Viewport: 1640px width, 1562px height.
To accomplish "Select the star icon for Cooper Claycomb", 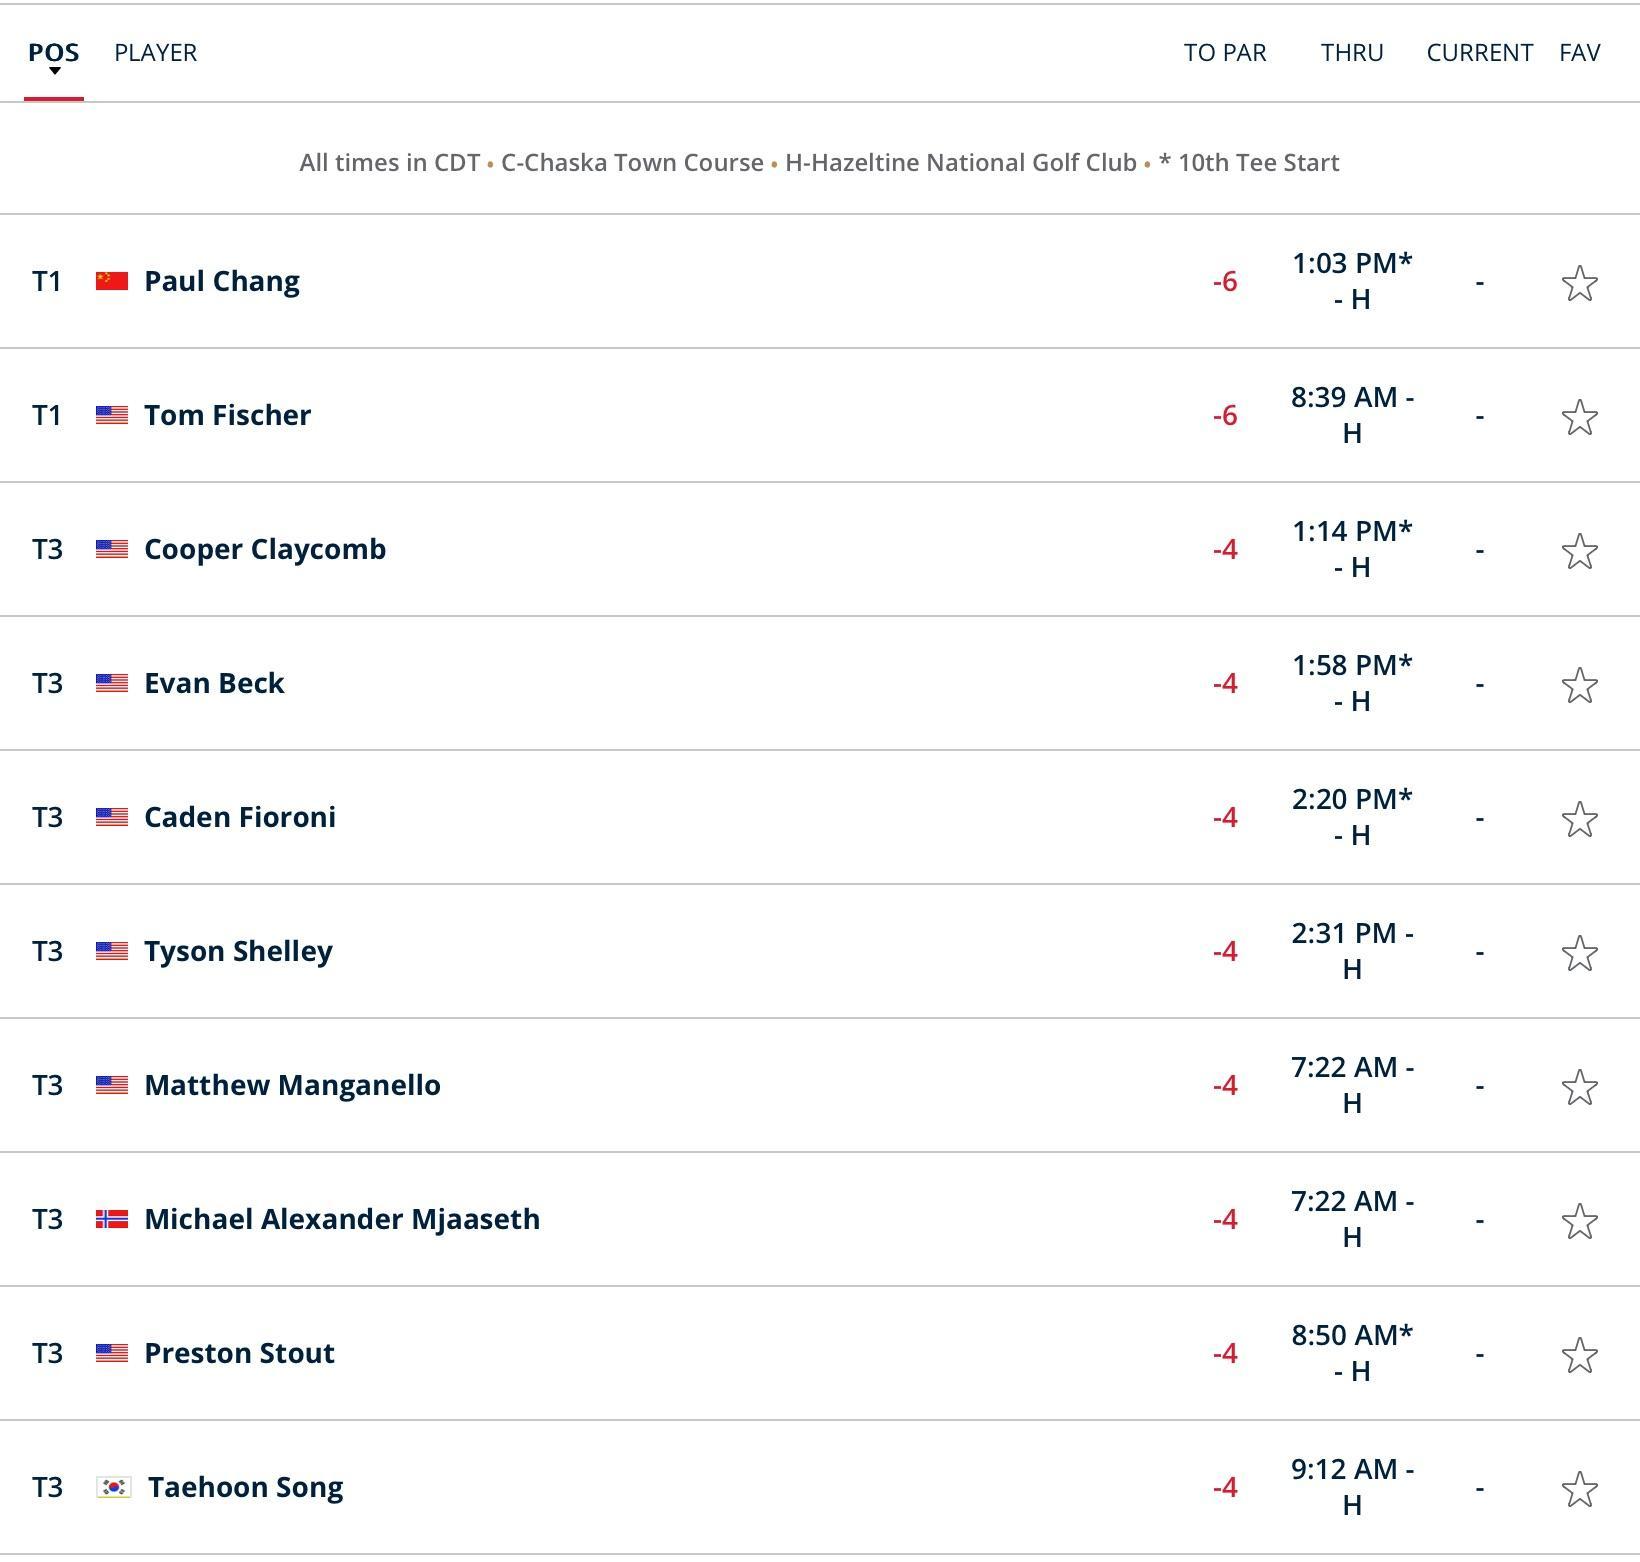I will click(1580, 552).
